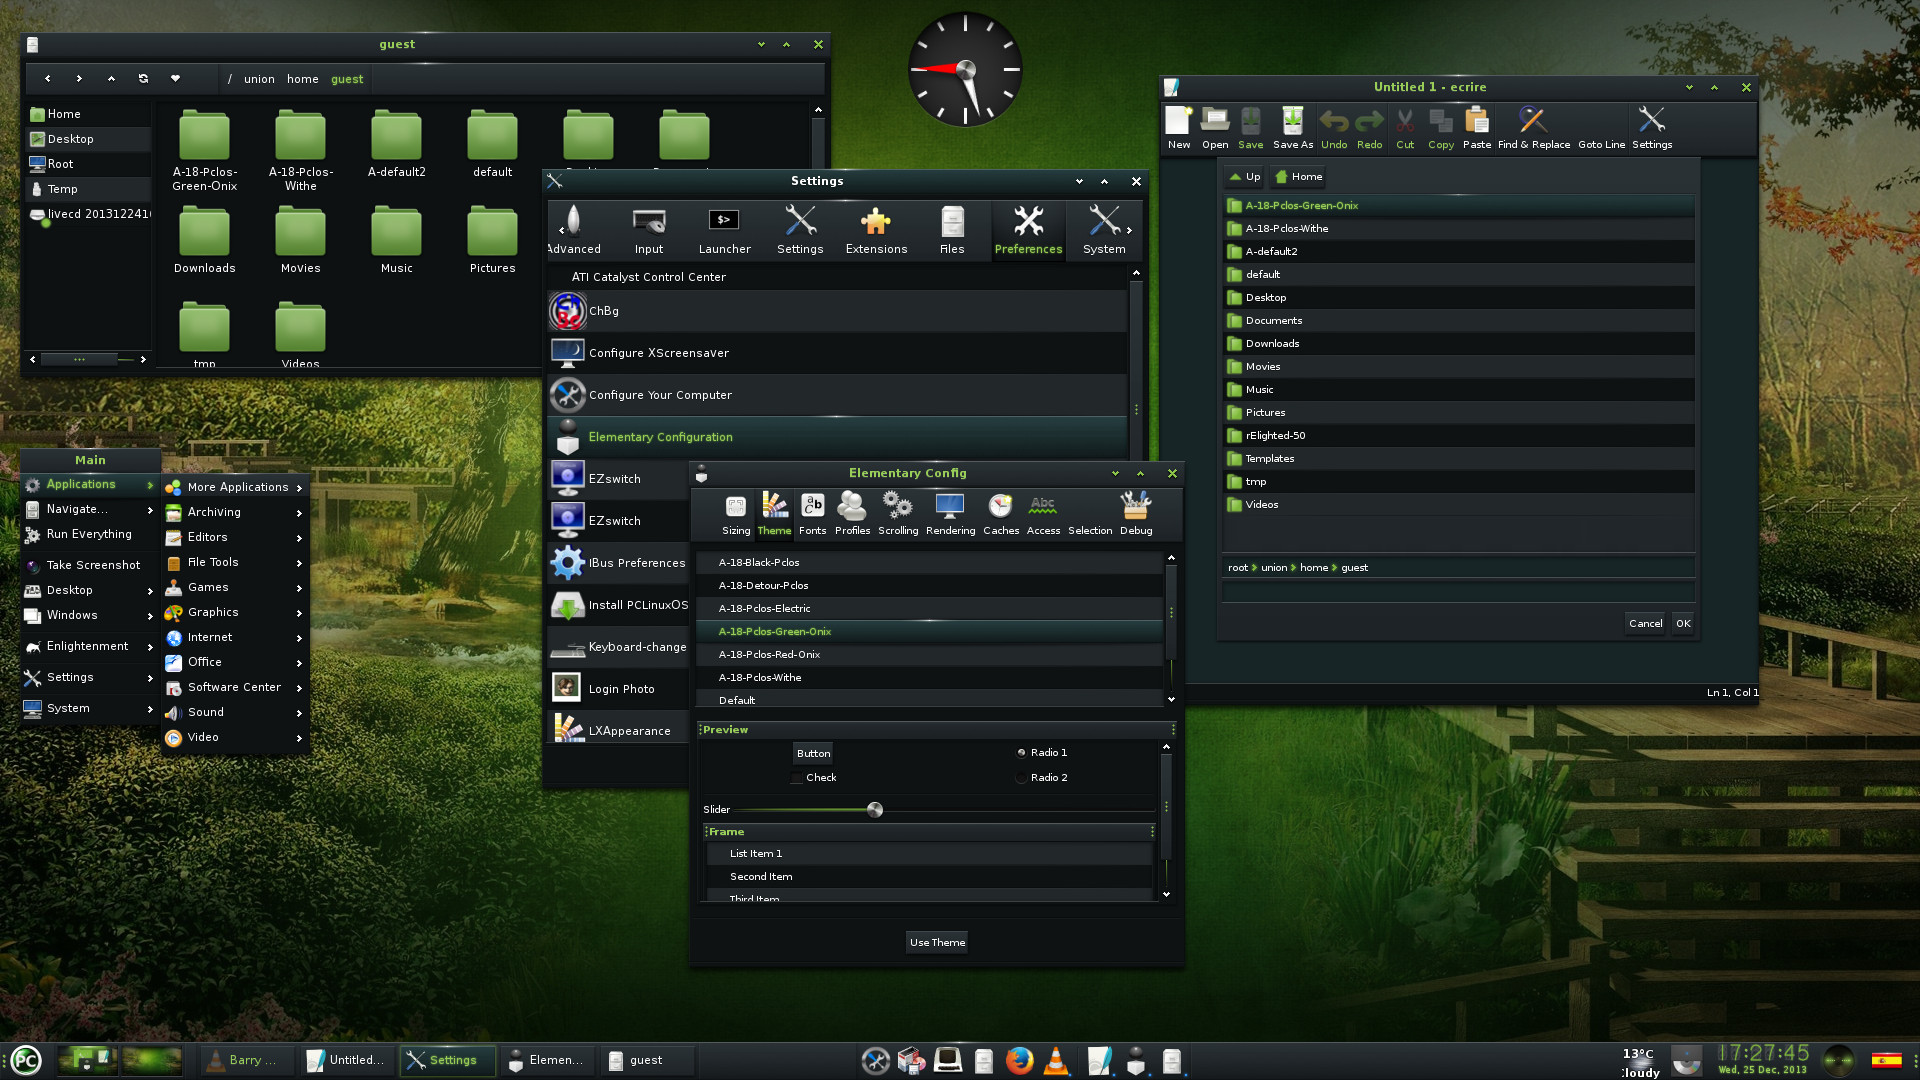Screen dimensions: 1920x1080
Task: Open Sizing section in Elementary Config
Action: [x=736, y=514]
